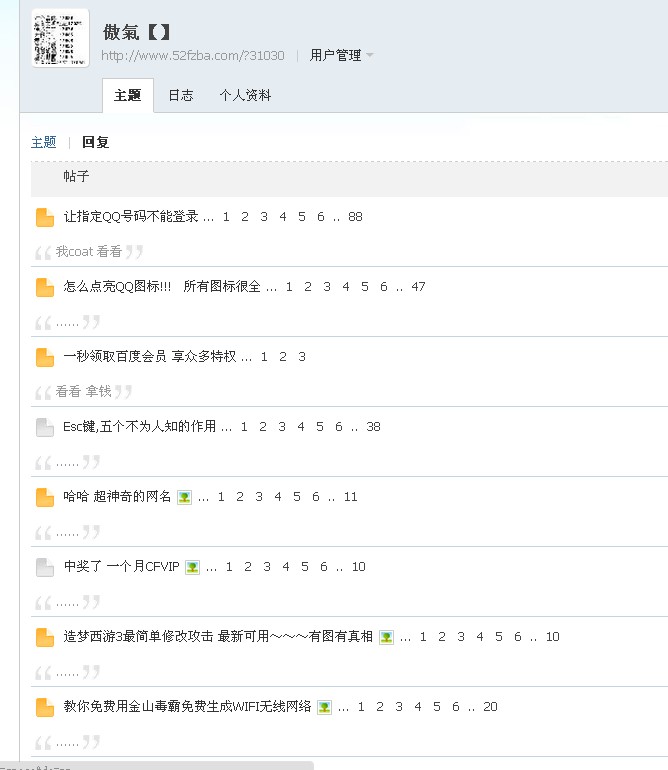This screenshot has height=770, width=668.
Task: Open thread 怎么点亮QQ图标!!! 所有图标很全
Action: click(162, 286)
